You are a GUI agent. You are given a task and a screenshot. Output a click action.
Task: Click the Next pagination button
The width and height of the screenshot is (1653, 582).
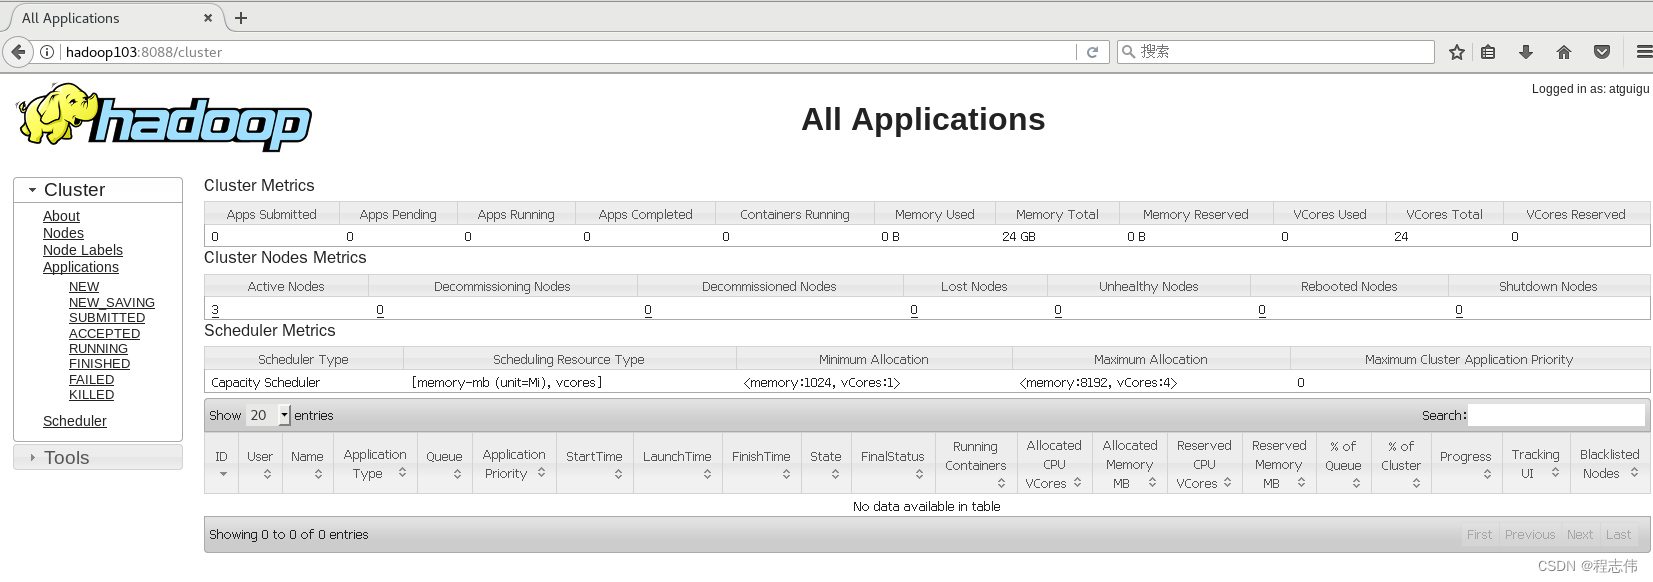pyautogui.click(x=1580, y=535)
